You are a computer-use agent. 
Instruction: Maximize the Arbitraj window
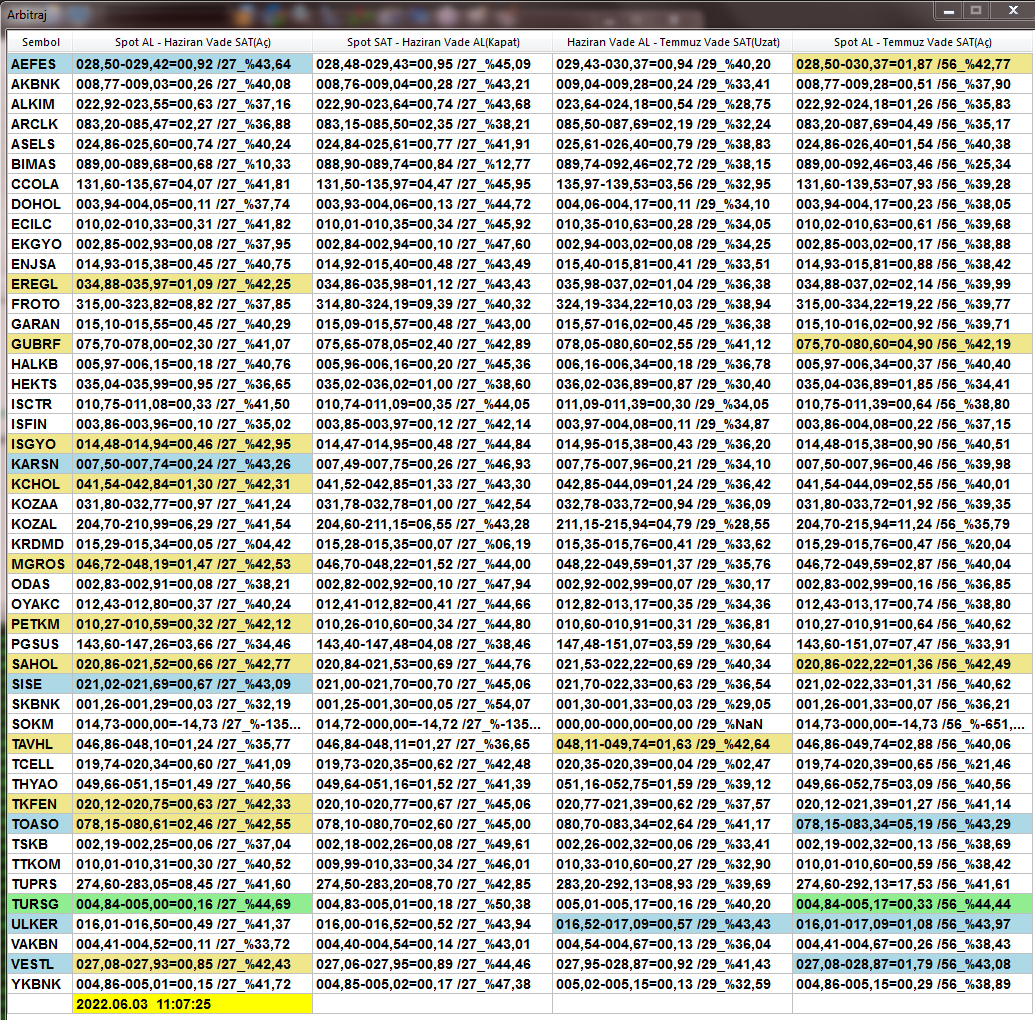[x=976, y=11]
